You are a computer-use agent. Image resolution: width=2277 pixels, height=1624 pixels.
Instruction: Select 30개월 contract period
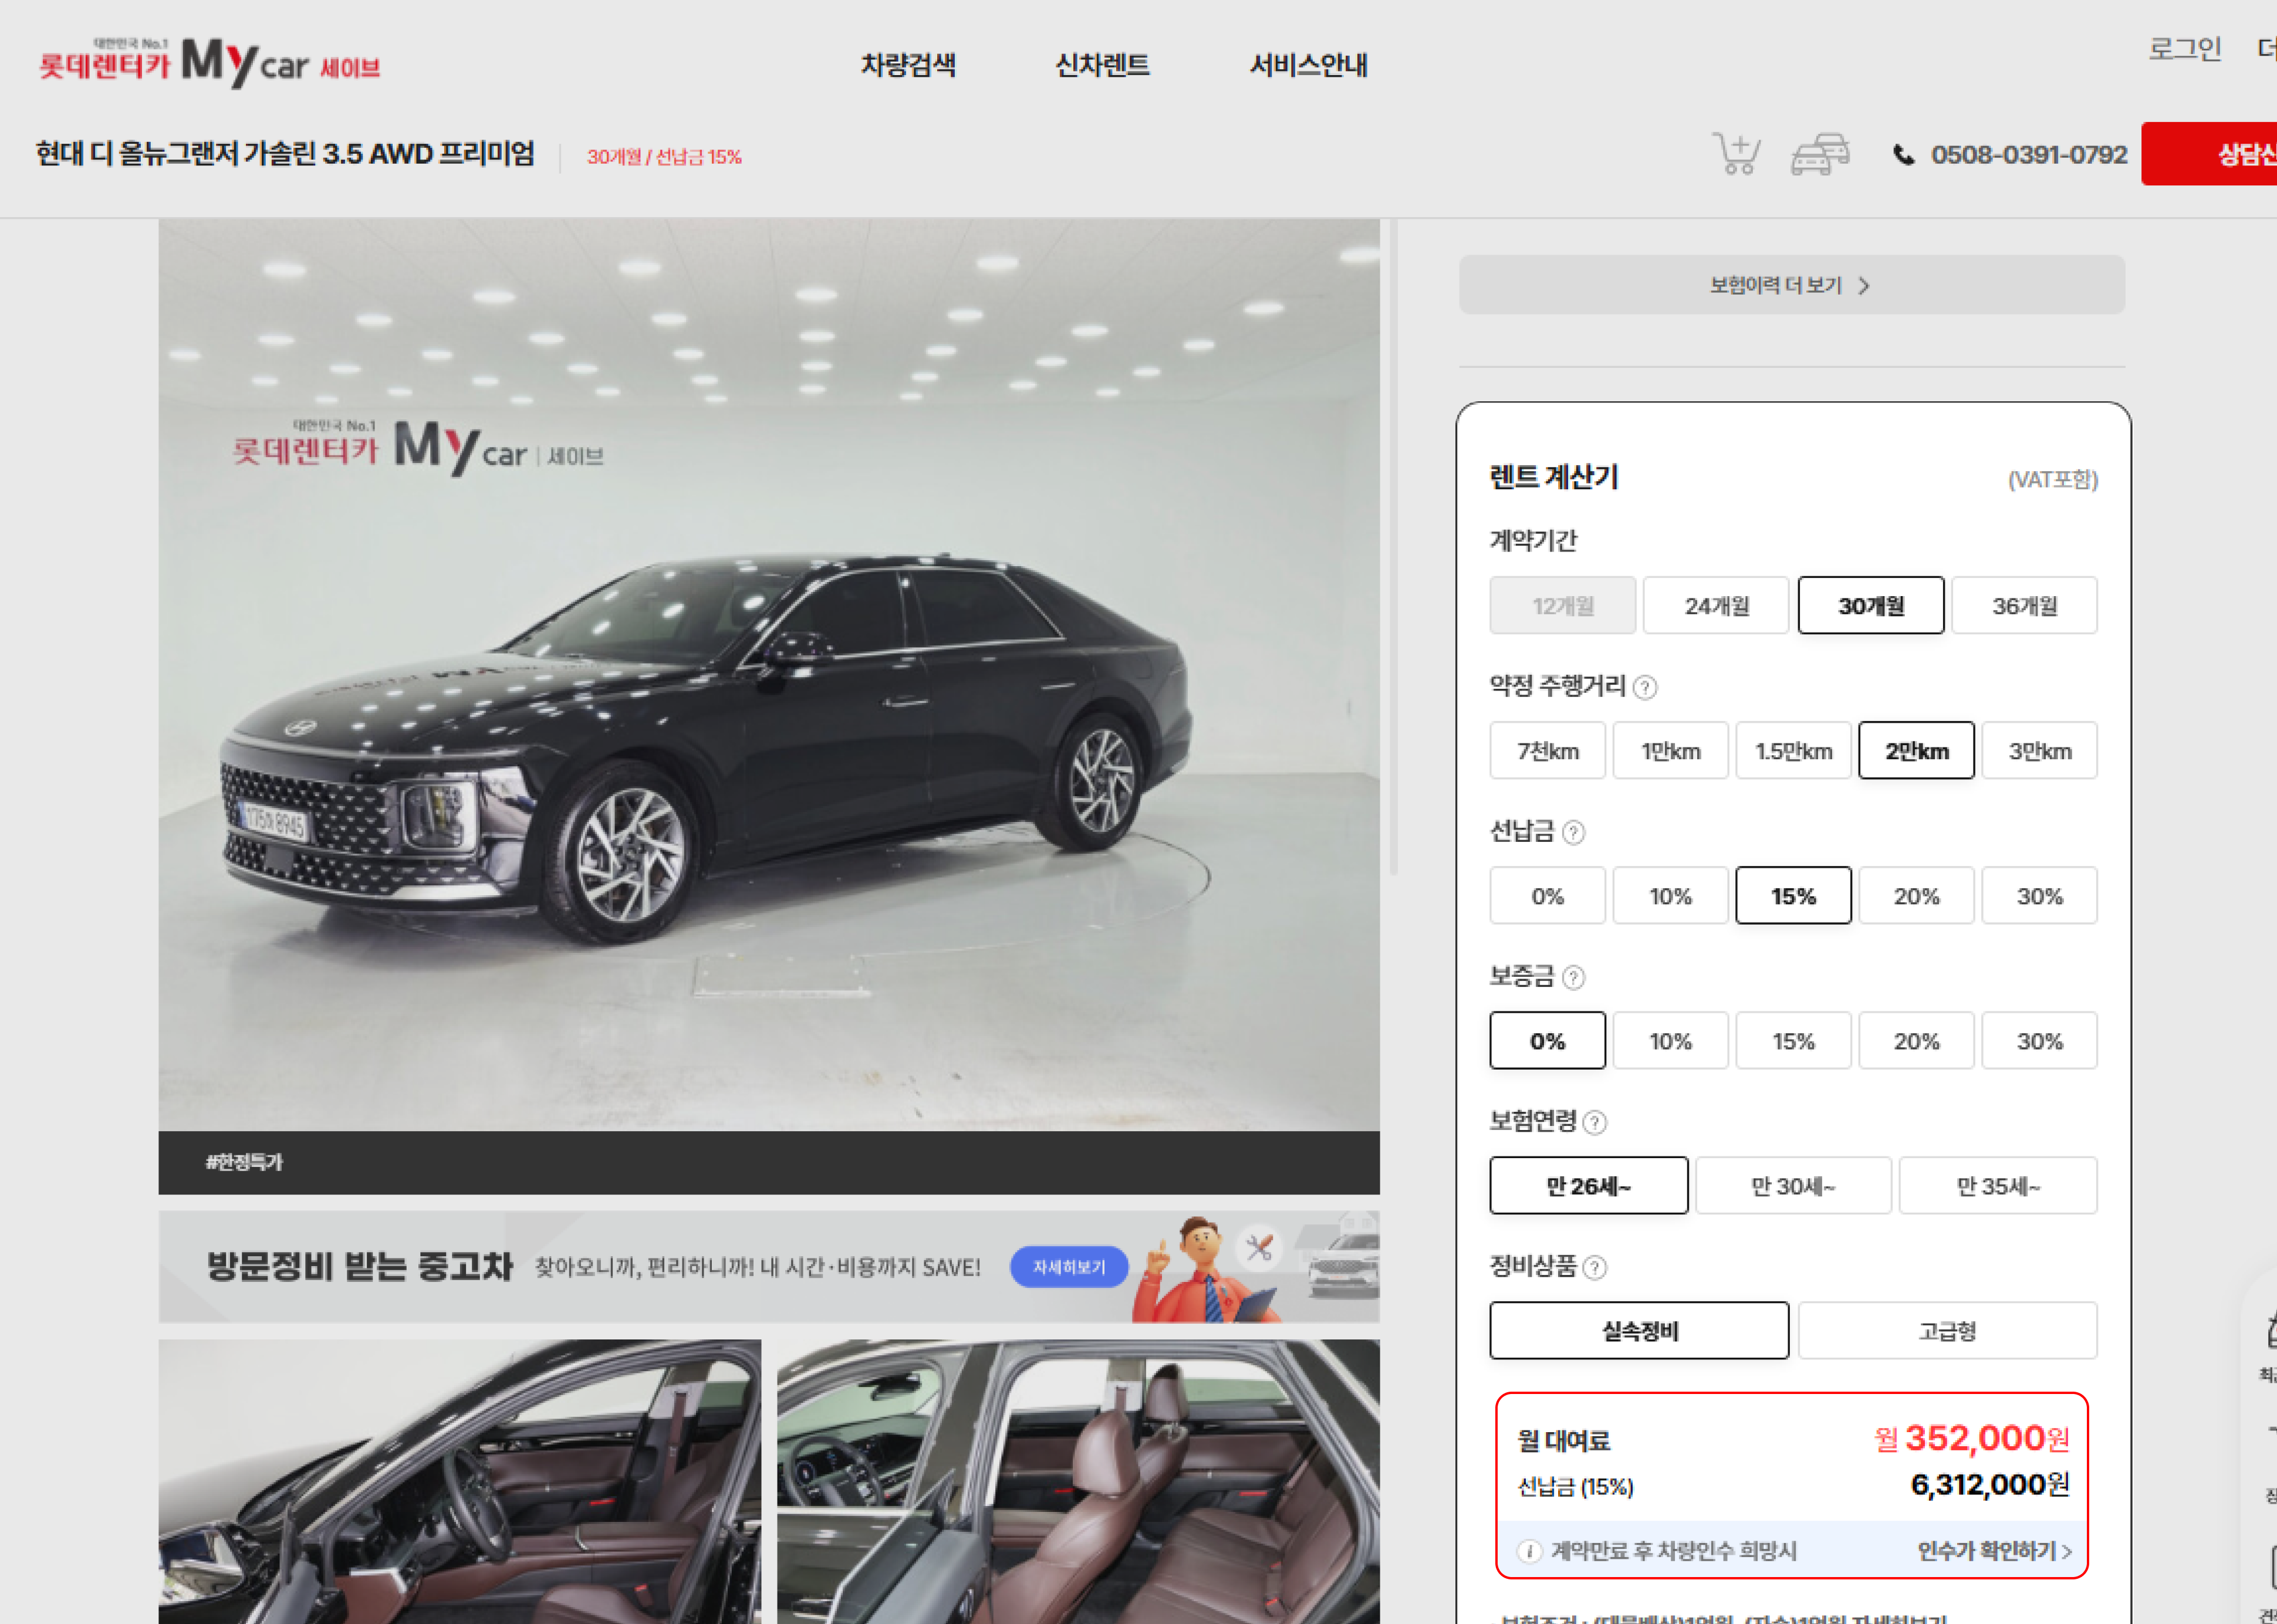[1871, 605]
